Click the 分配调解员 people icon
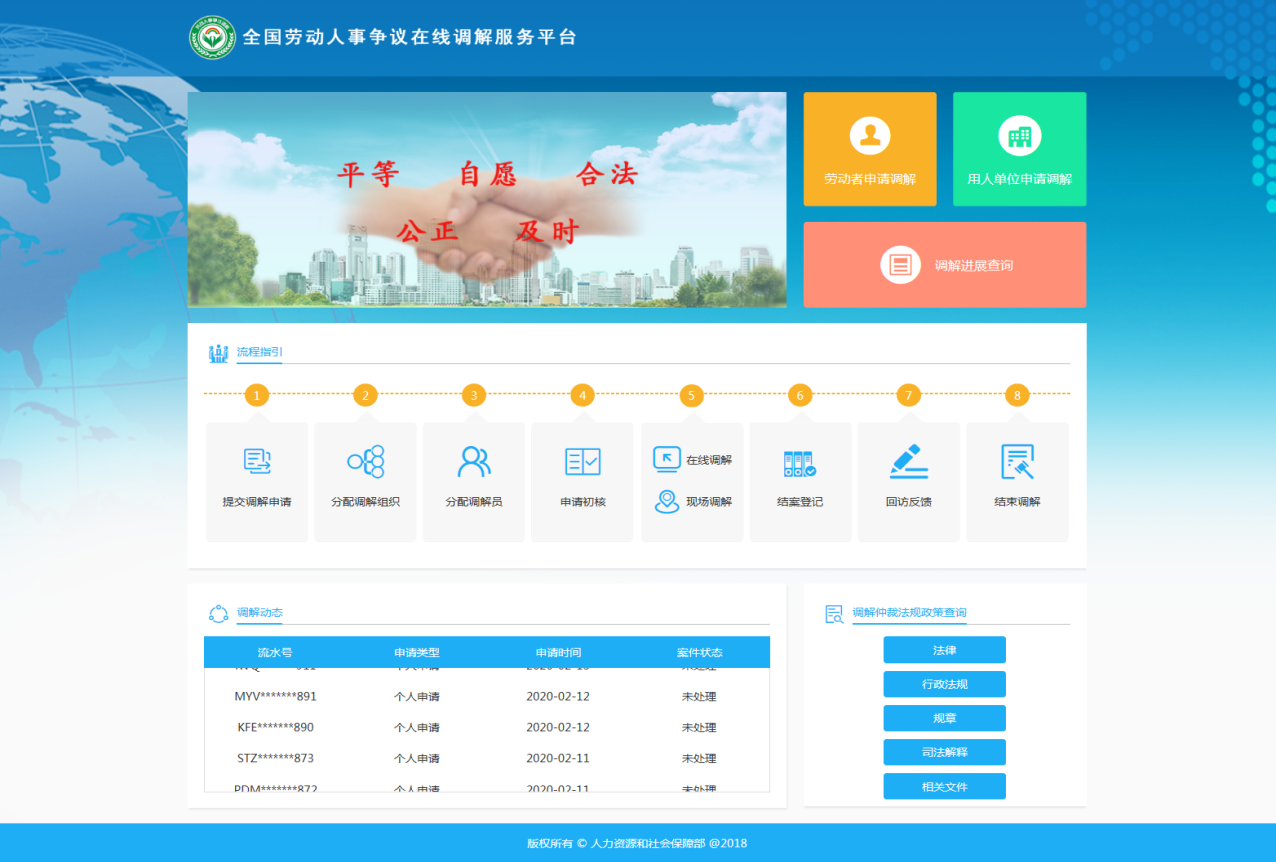The image size is (1276, 862). point(474,461)
